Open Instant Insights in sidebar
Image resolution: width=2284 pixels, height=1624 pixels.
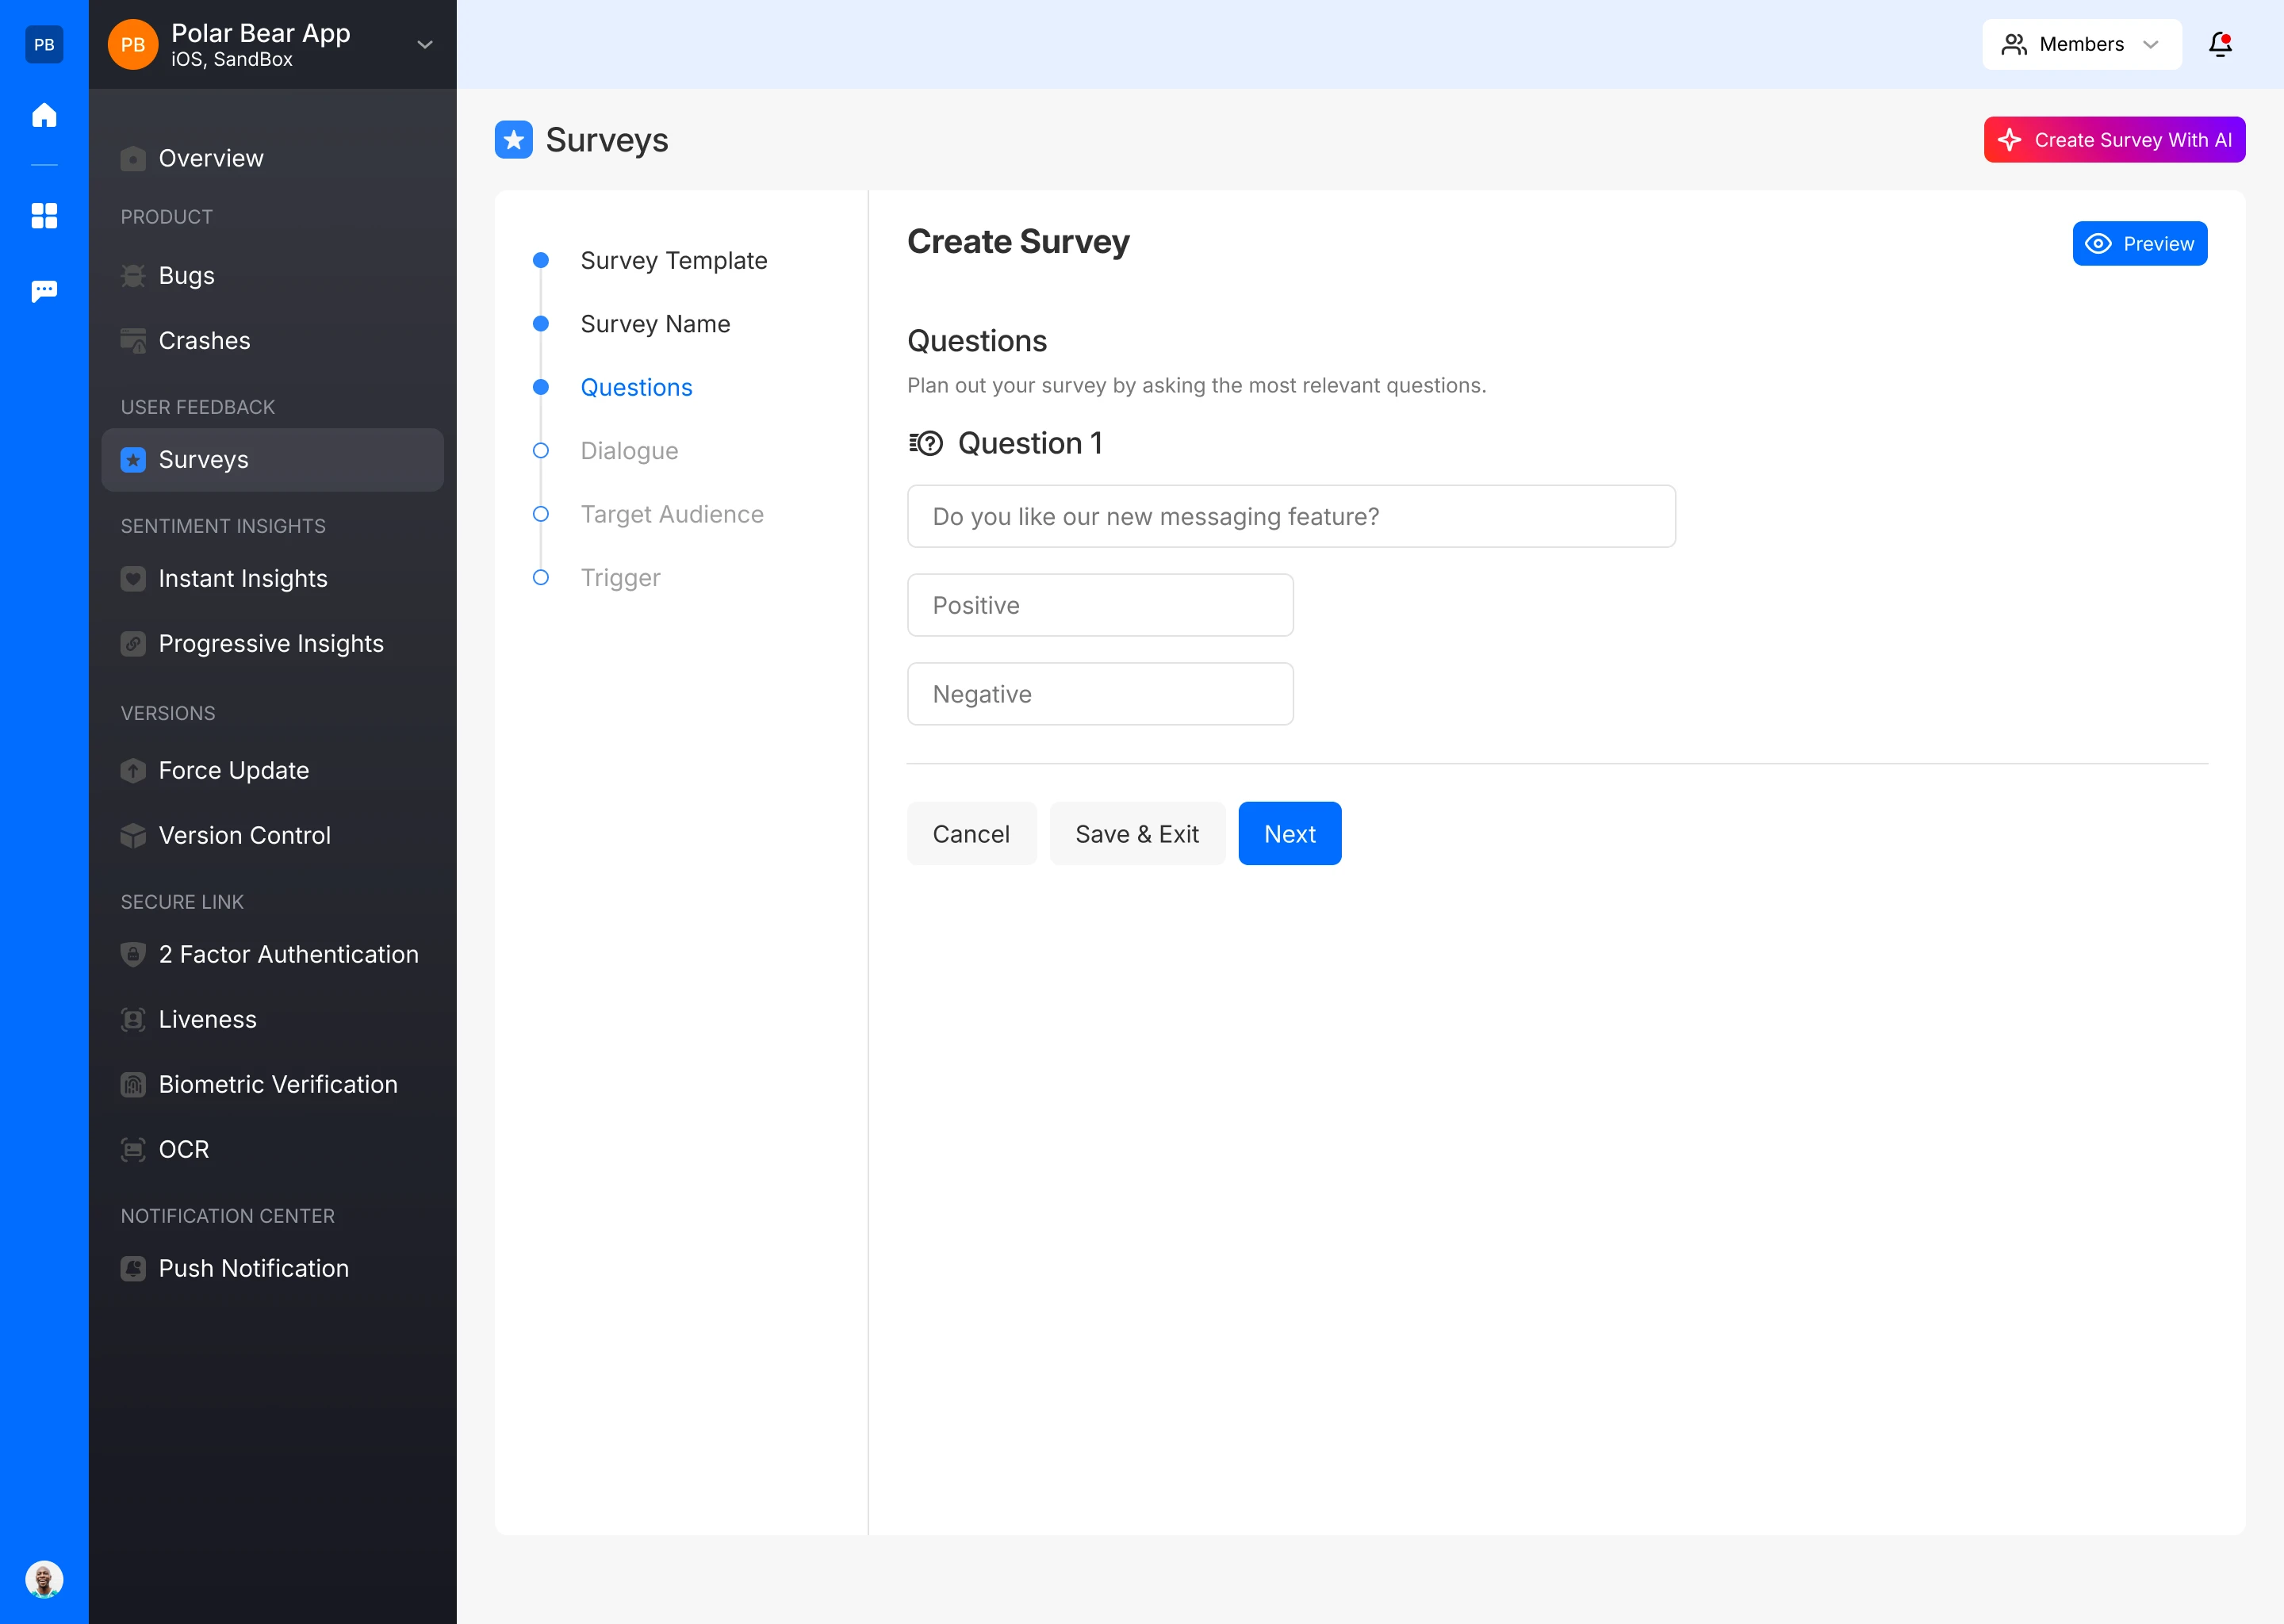point(242,578)
